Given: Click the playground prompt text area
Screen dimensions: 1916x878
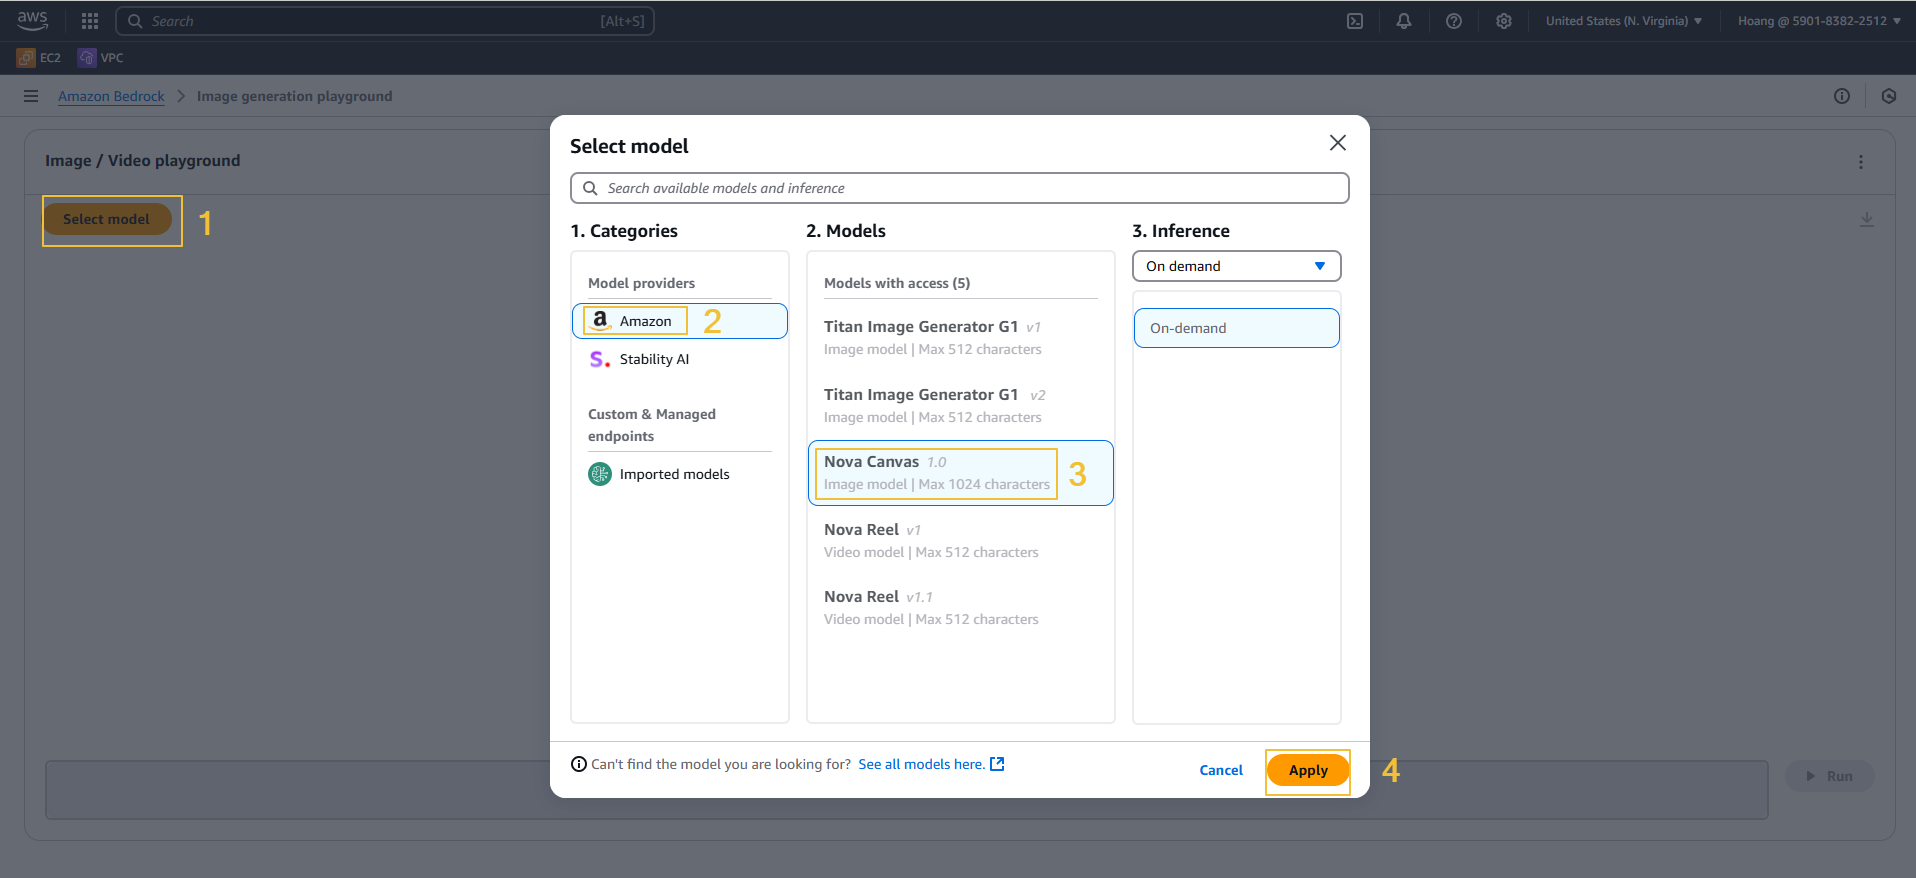Looking at the screenshot, I should click(906, 790).
